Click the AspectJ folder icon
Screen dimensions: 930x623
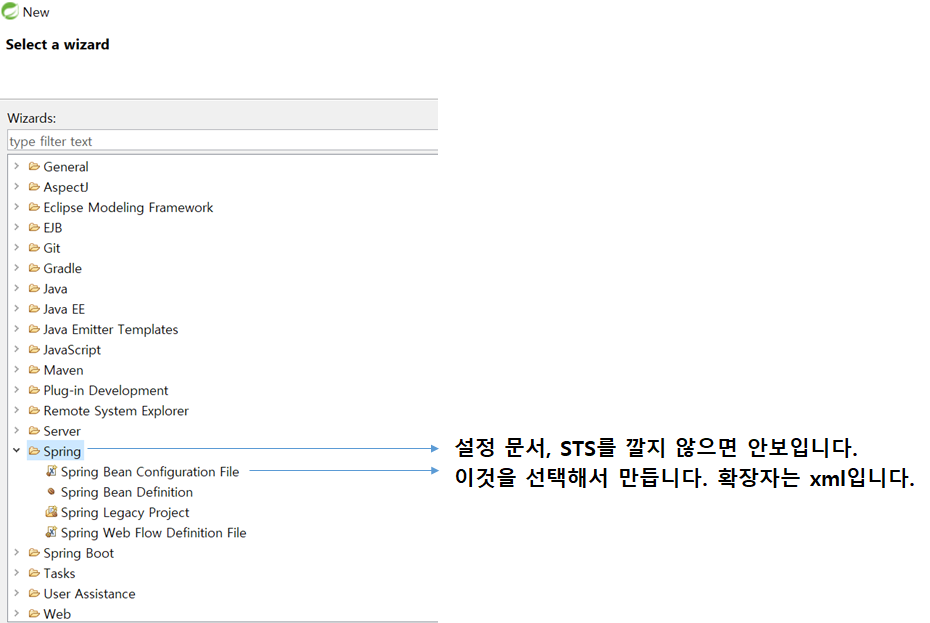tap(34, 187)
